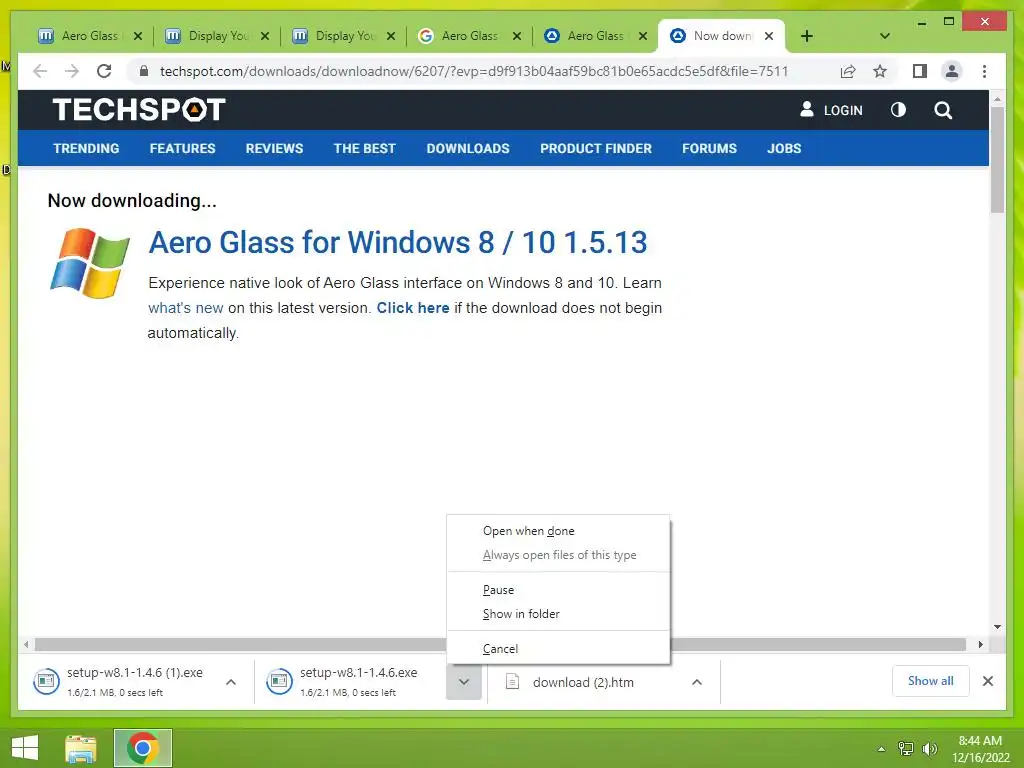Open the Aero Glass for Windows 8 / 10 title link
The height and width of the screenshot is (768, 1024).
pos(398,242)
